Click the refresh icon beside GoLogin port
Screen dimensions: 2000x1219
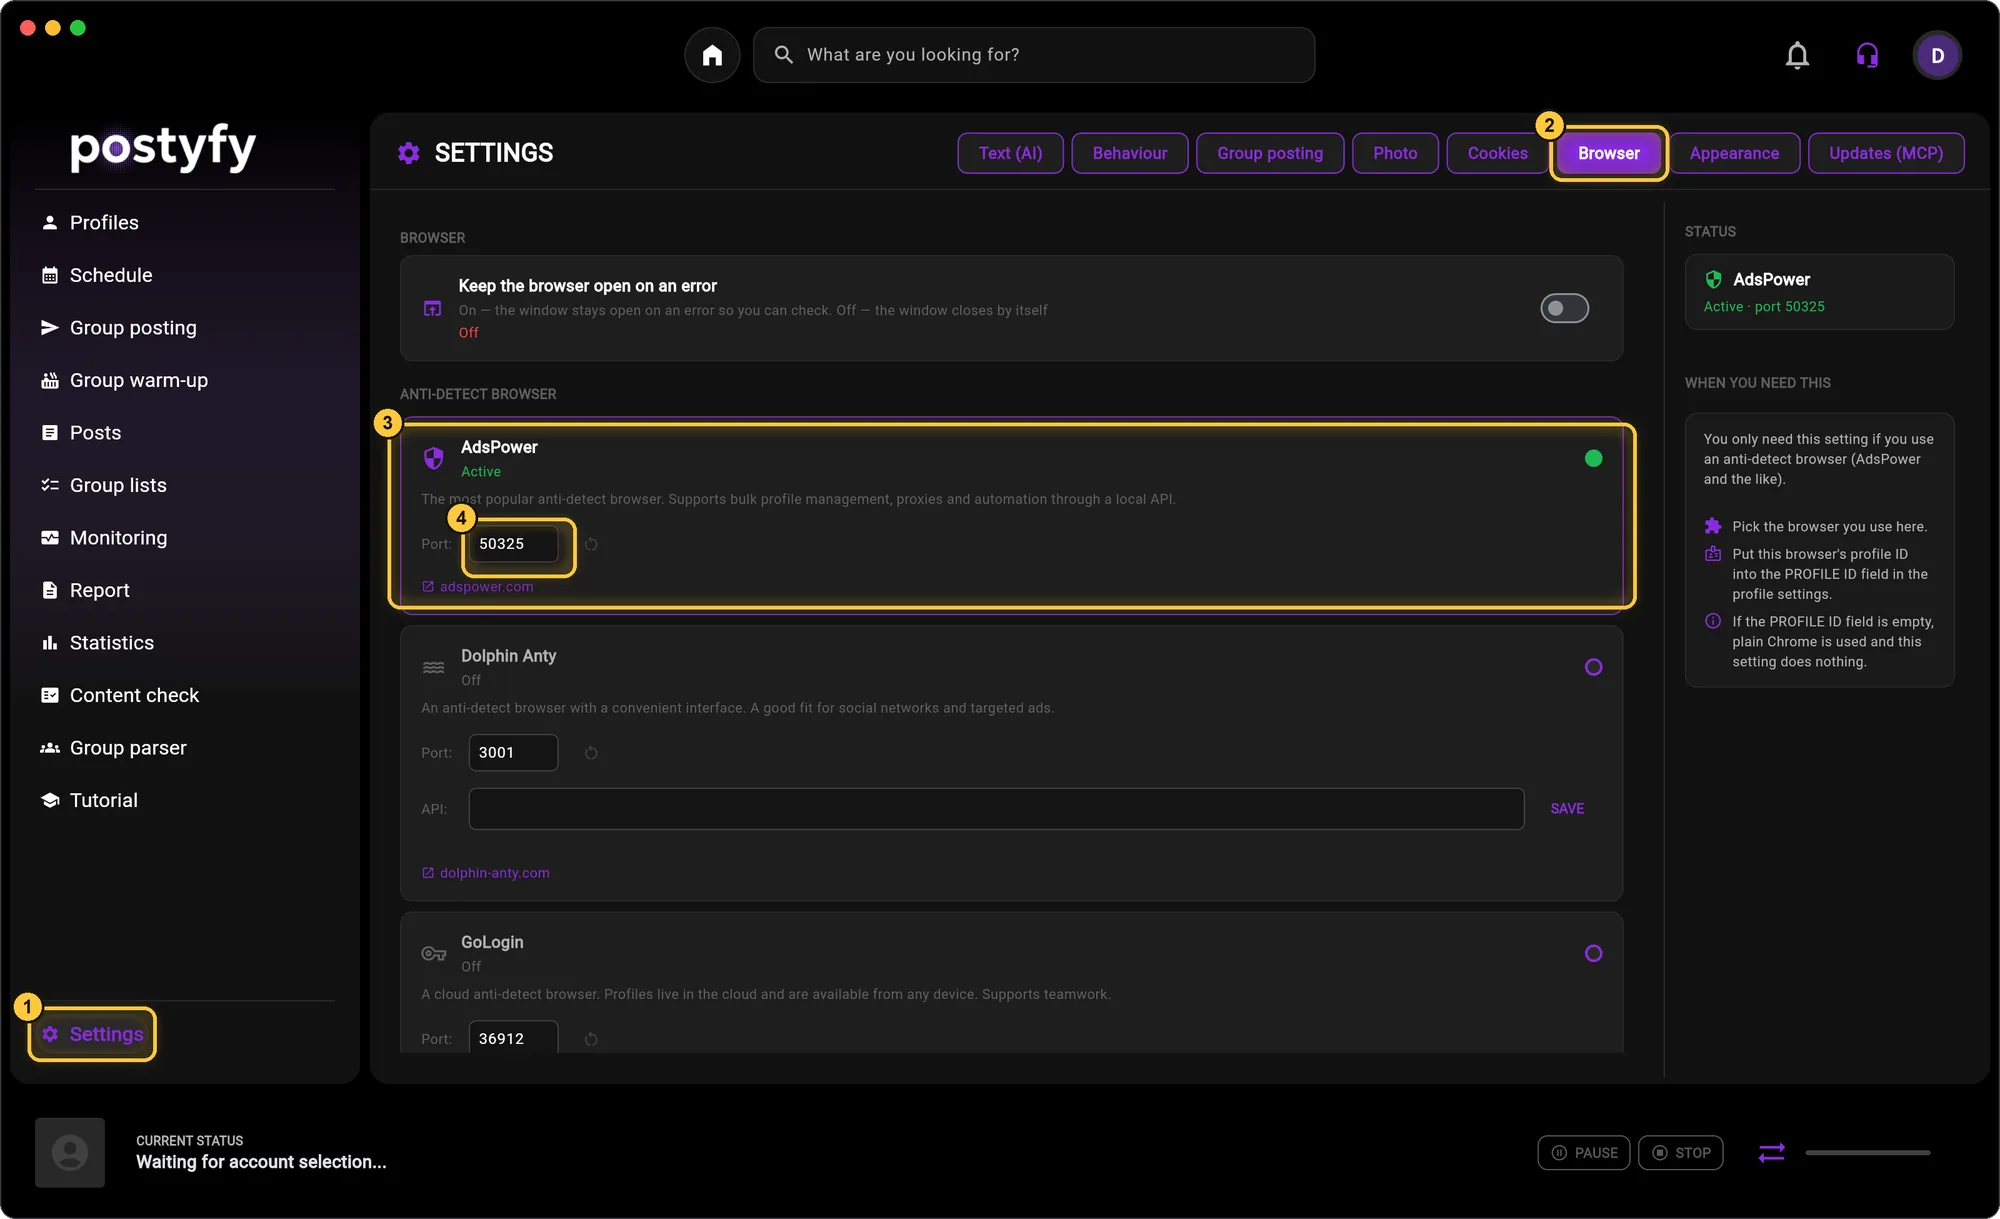tap(591, 1039)
